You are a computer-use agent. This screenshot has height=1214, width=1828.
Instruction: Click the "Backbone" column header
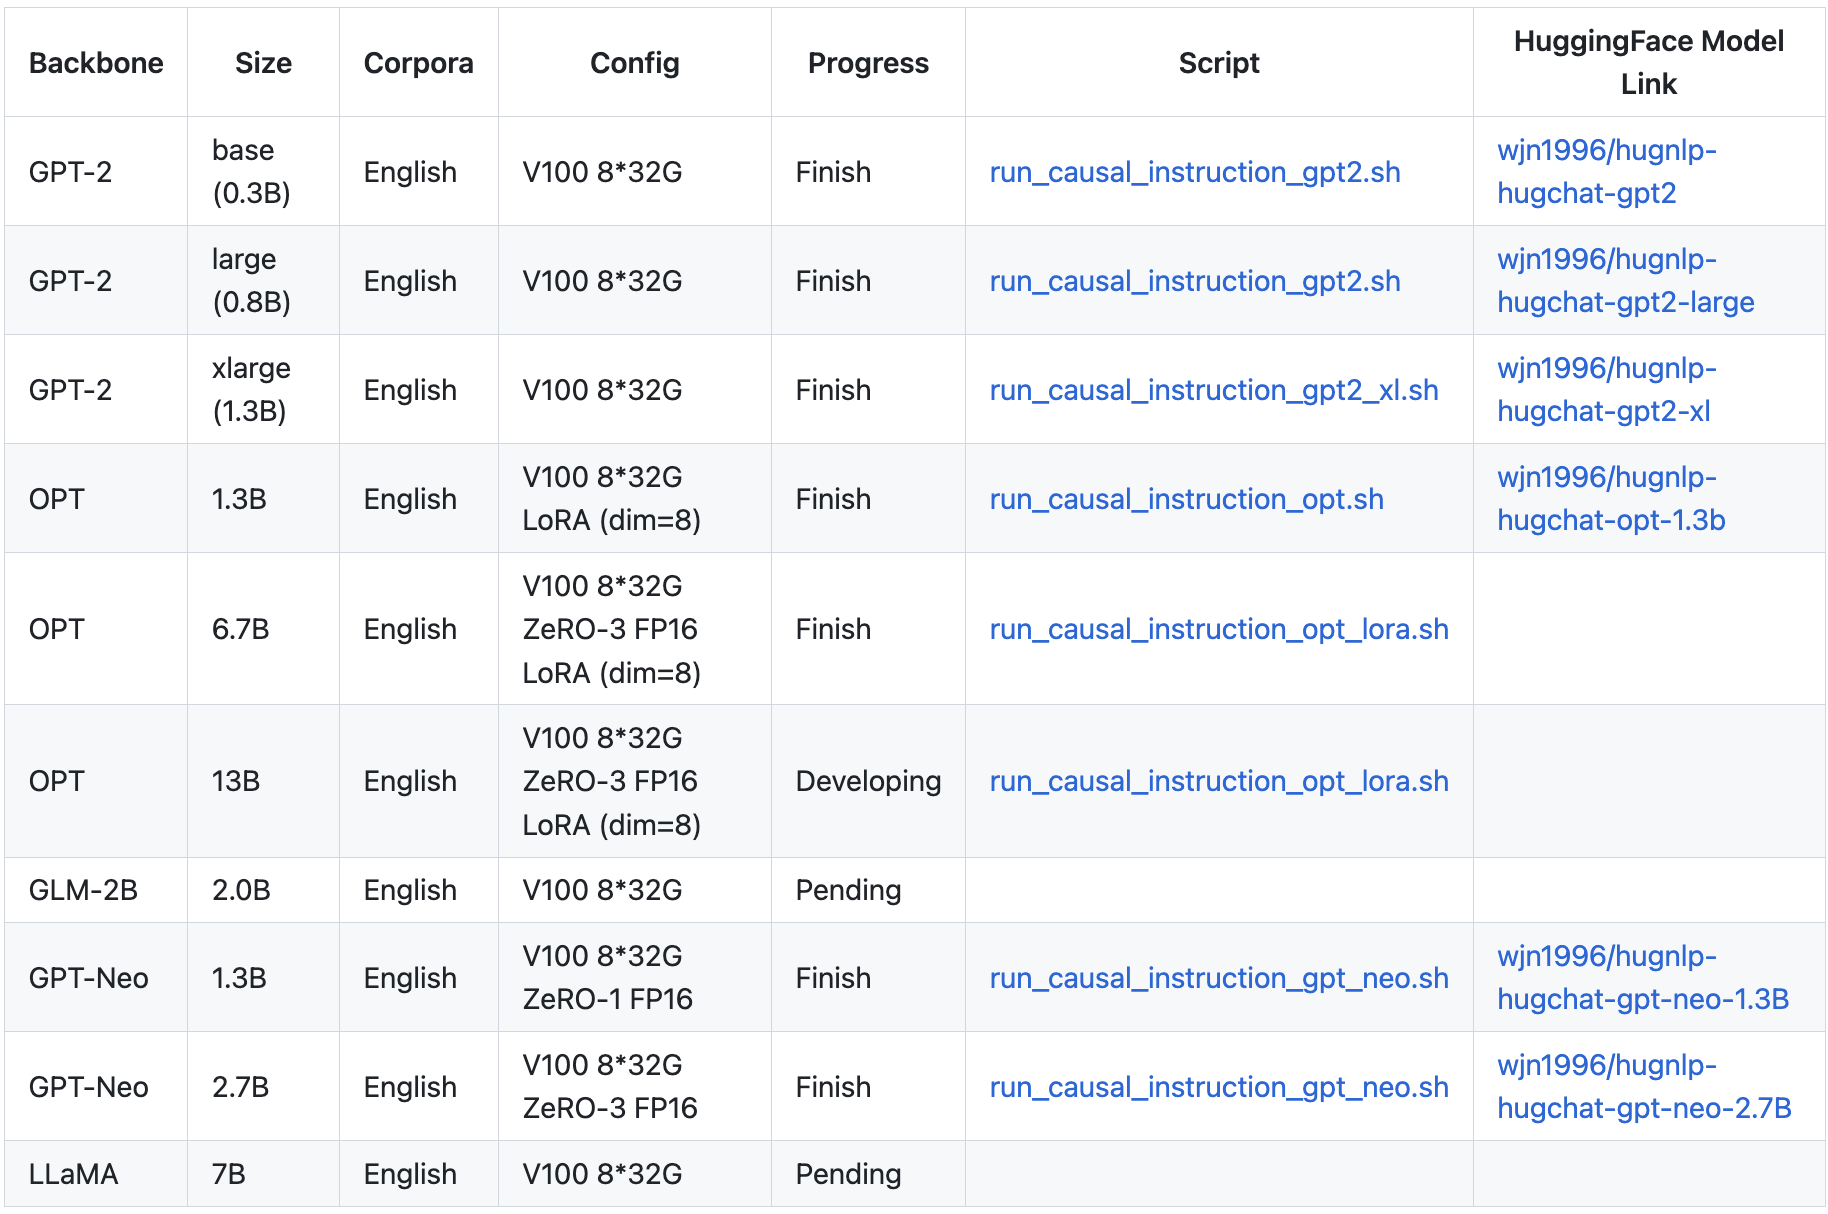click(x=96, y=63)
